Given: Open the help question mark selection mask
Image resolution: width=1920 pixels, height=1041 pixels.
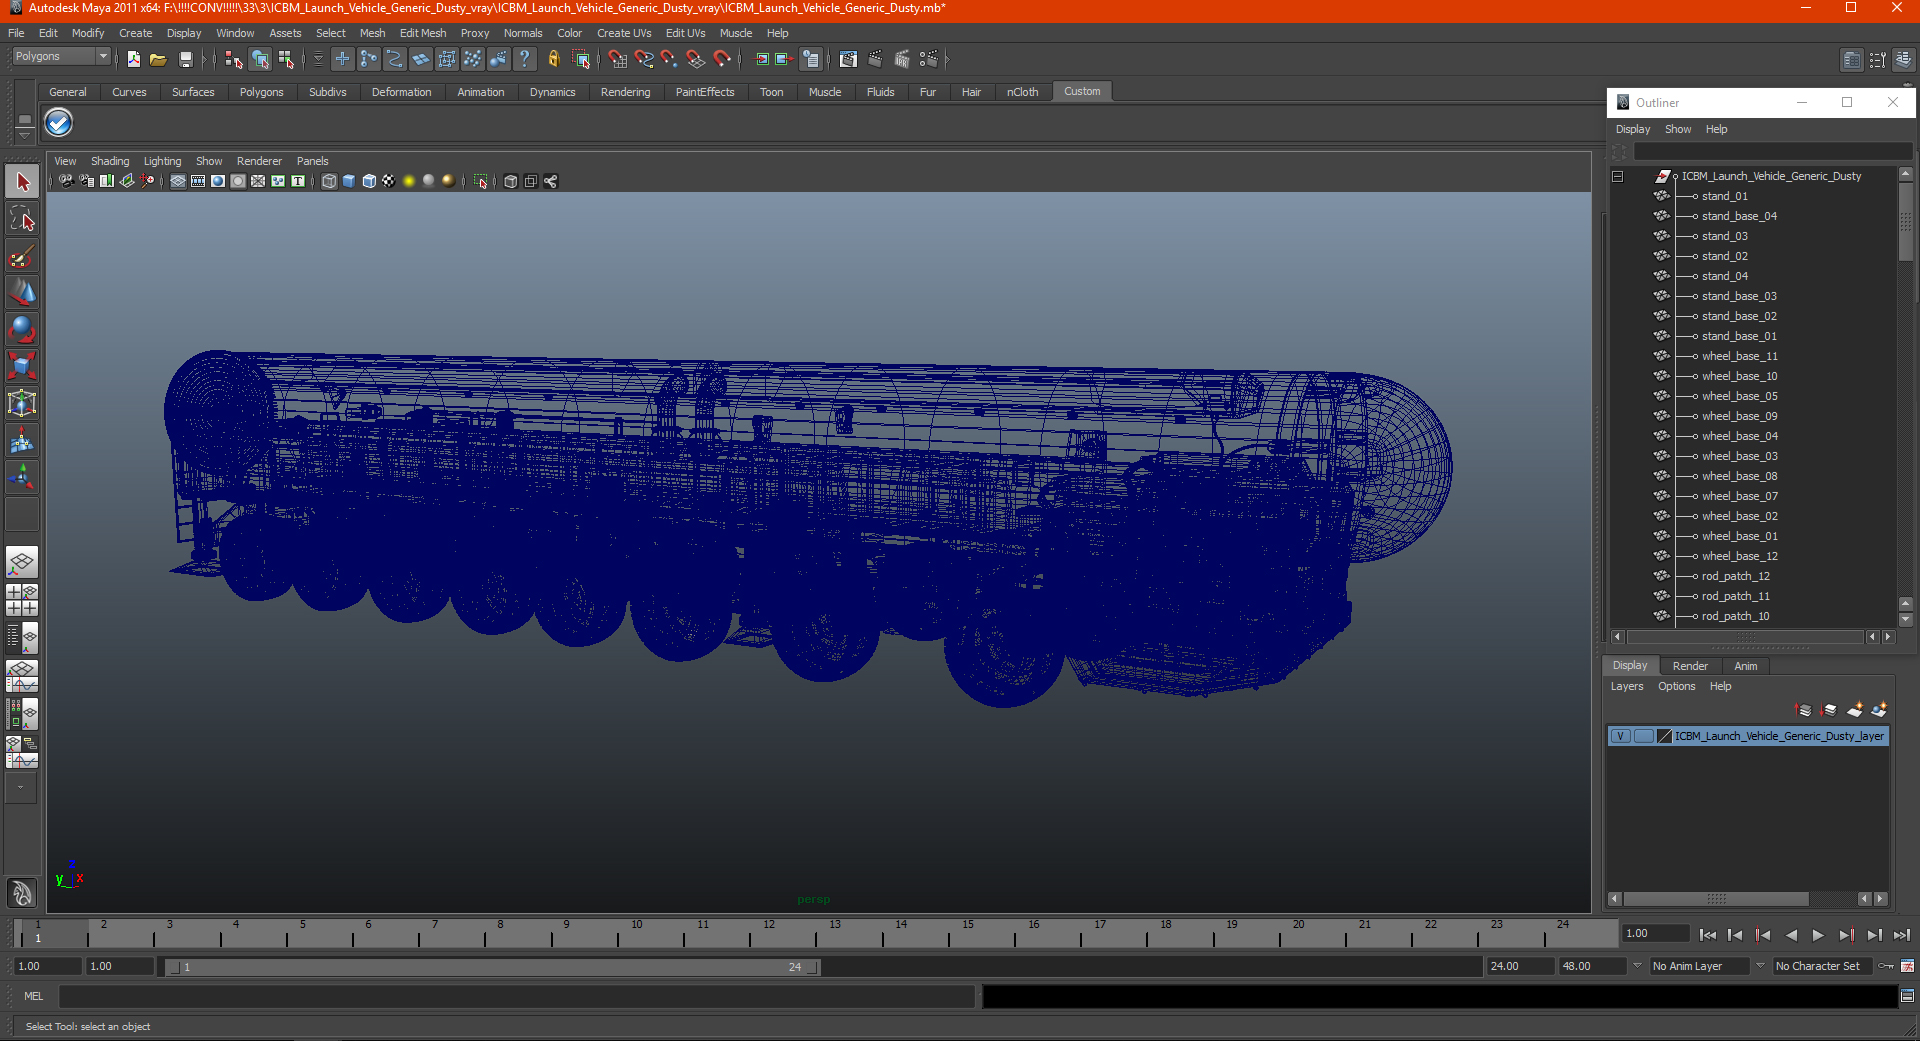Looking at the screenshot, I should pos(524,60).
